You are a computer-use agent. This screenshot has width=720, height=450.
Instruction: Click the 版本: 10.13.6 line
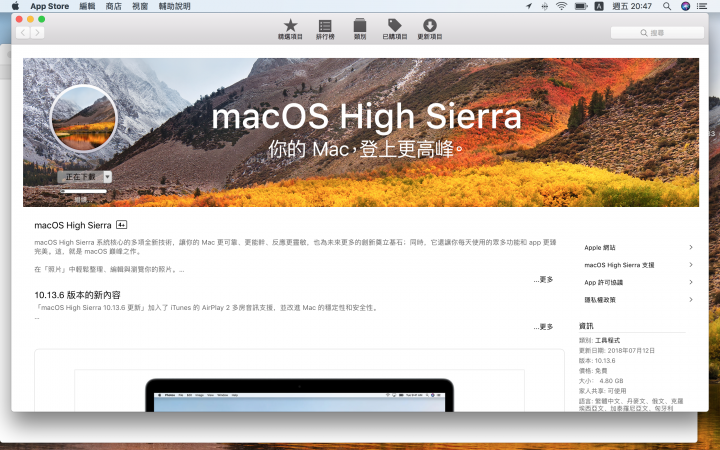click(597, 360)
